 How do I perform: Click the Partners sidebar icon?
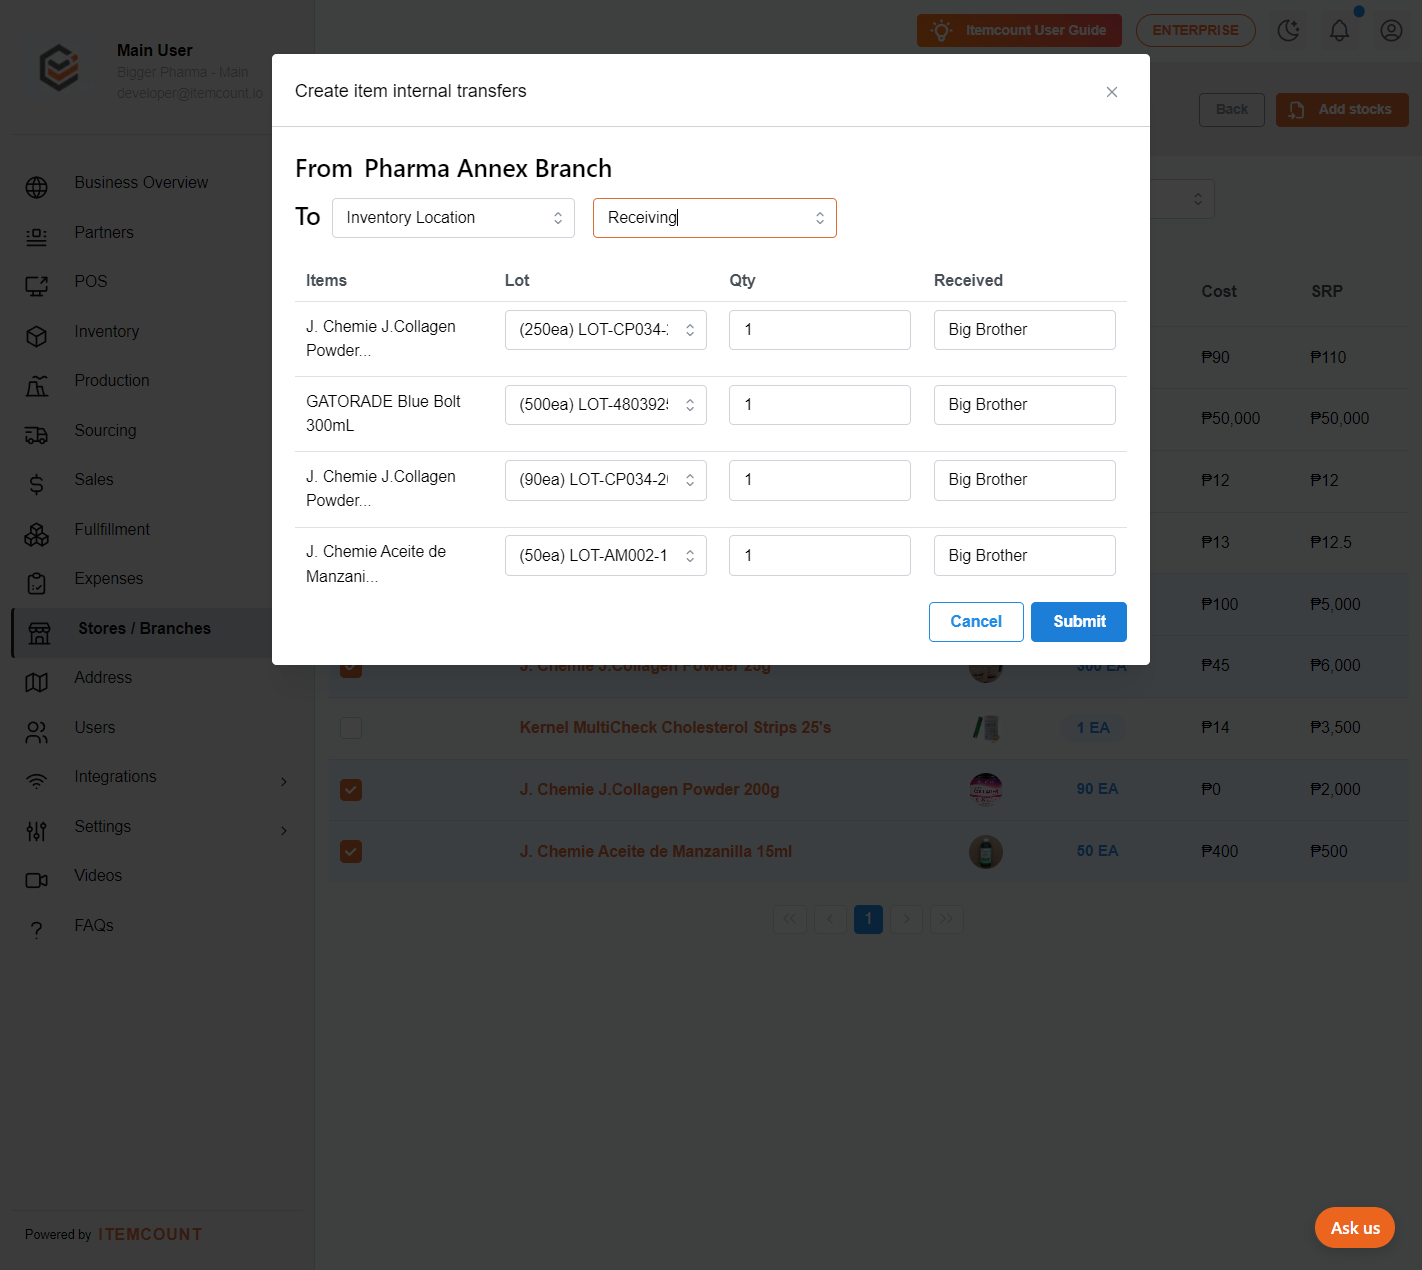(x=37, y=237)
